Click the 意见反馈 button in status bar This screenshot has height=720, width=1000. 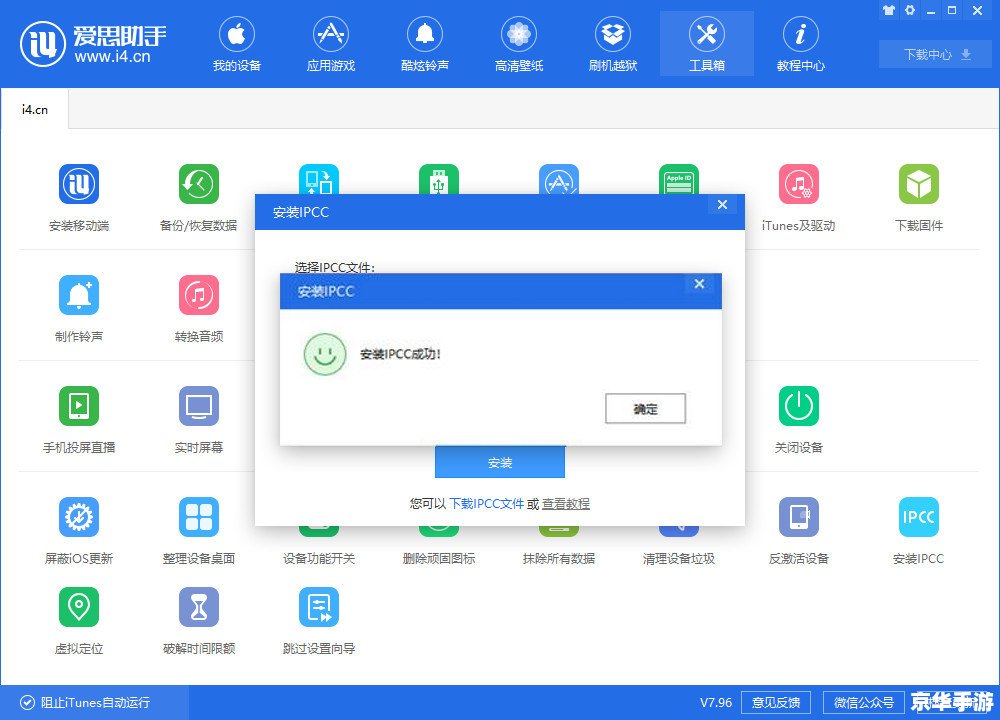776,702
